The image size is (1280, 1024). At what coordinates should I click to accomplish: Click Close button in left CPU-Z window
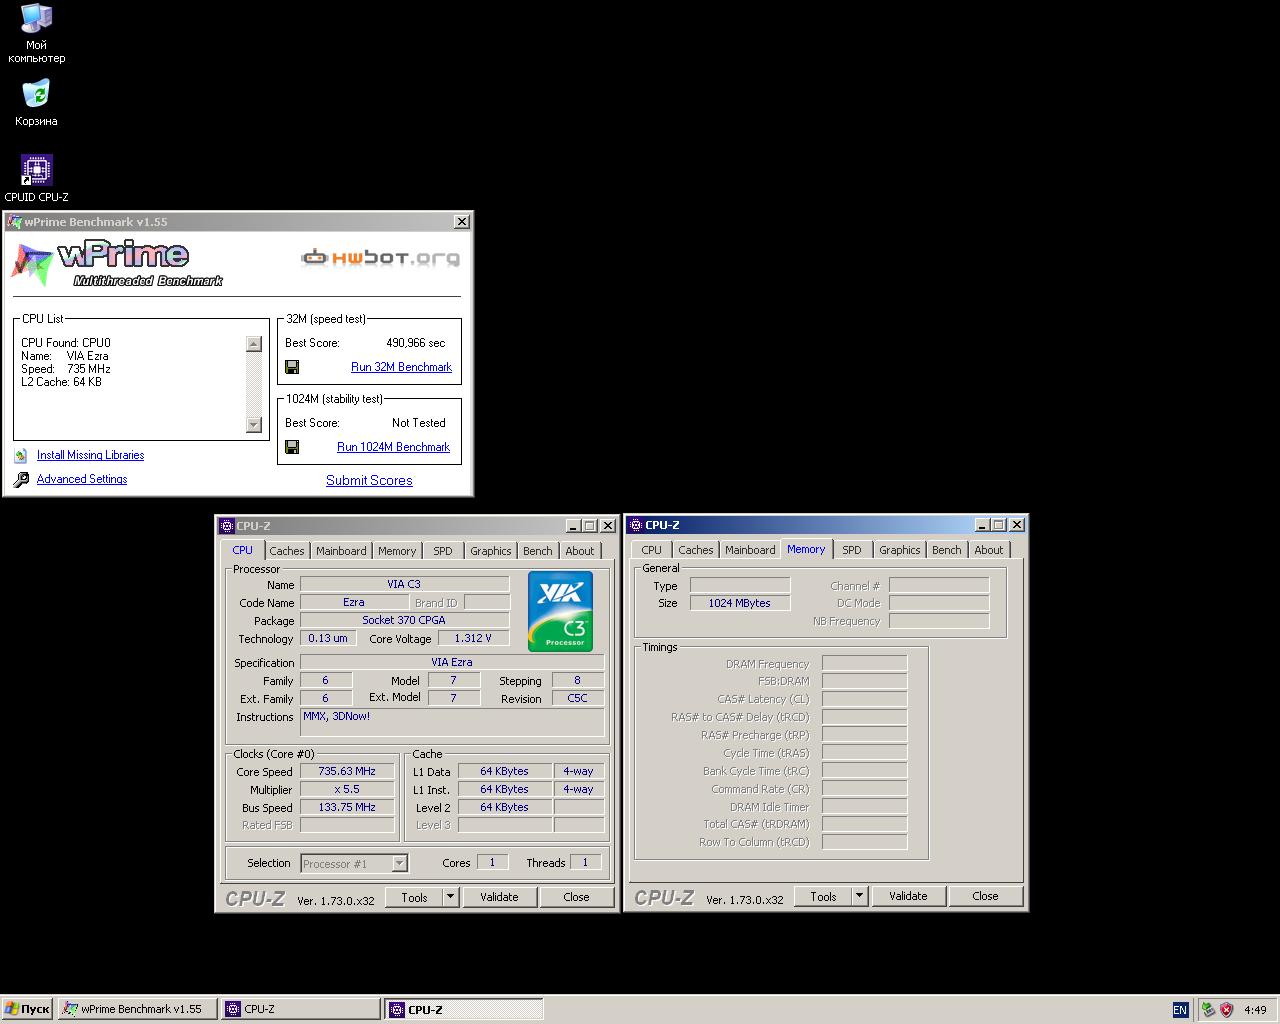tap(577, 897)
